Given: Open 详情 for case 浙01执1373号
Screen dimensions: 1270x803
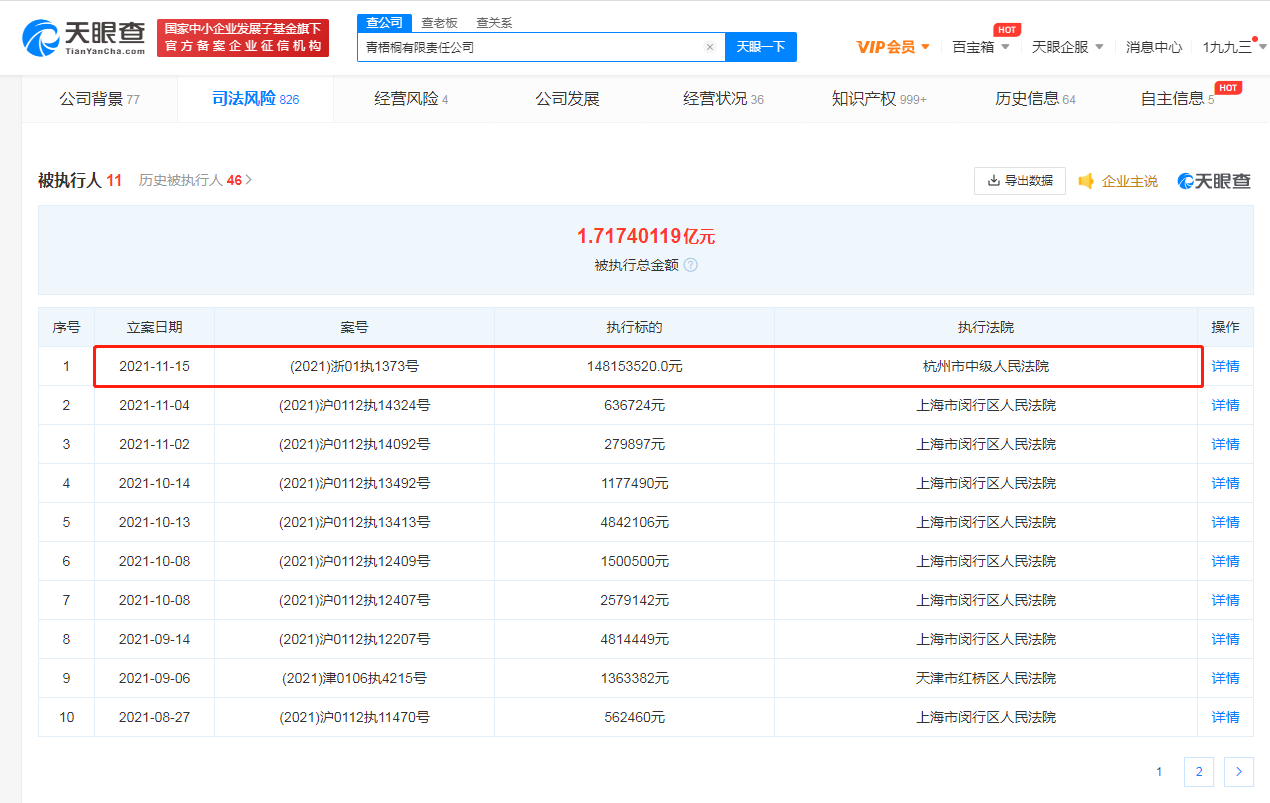Looking at the screenshot, I should pyautogui.click(x=1225, y=367).
